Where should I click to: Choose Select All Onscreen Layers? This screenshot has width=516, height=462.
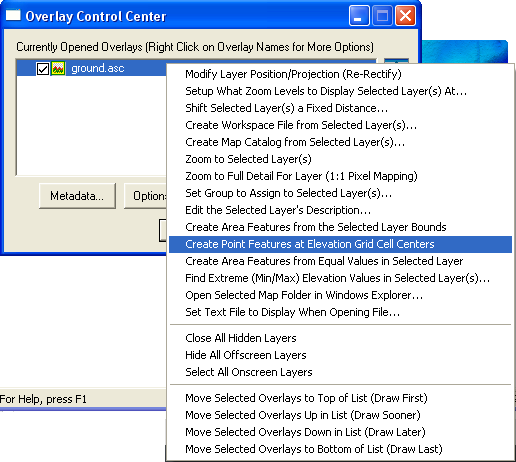pos(340,372)
